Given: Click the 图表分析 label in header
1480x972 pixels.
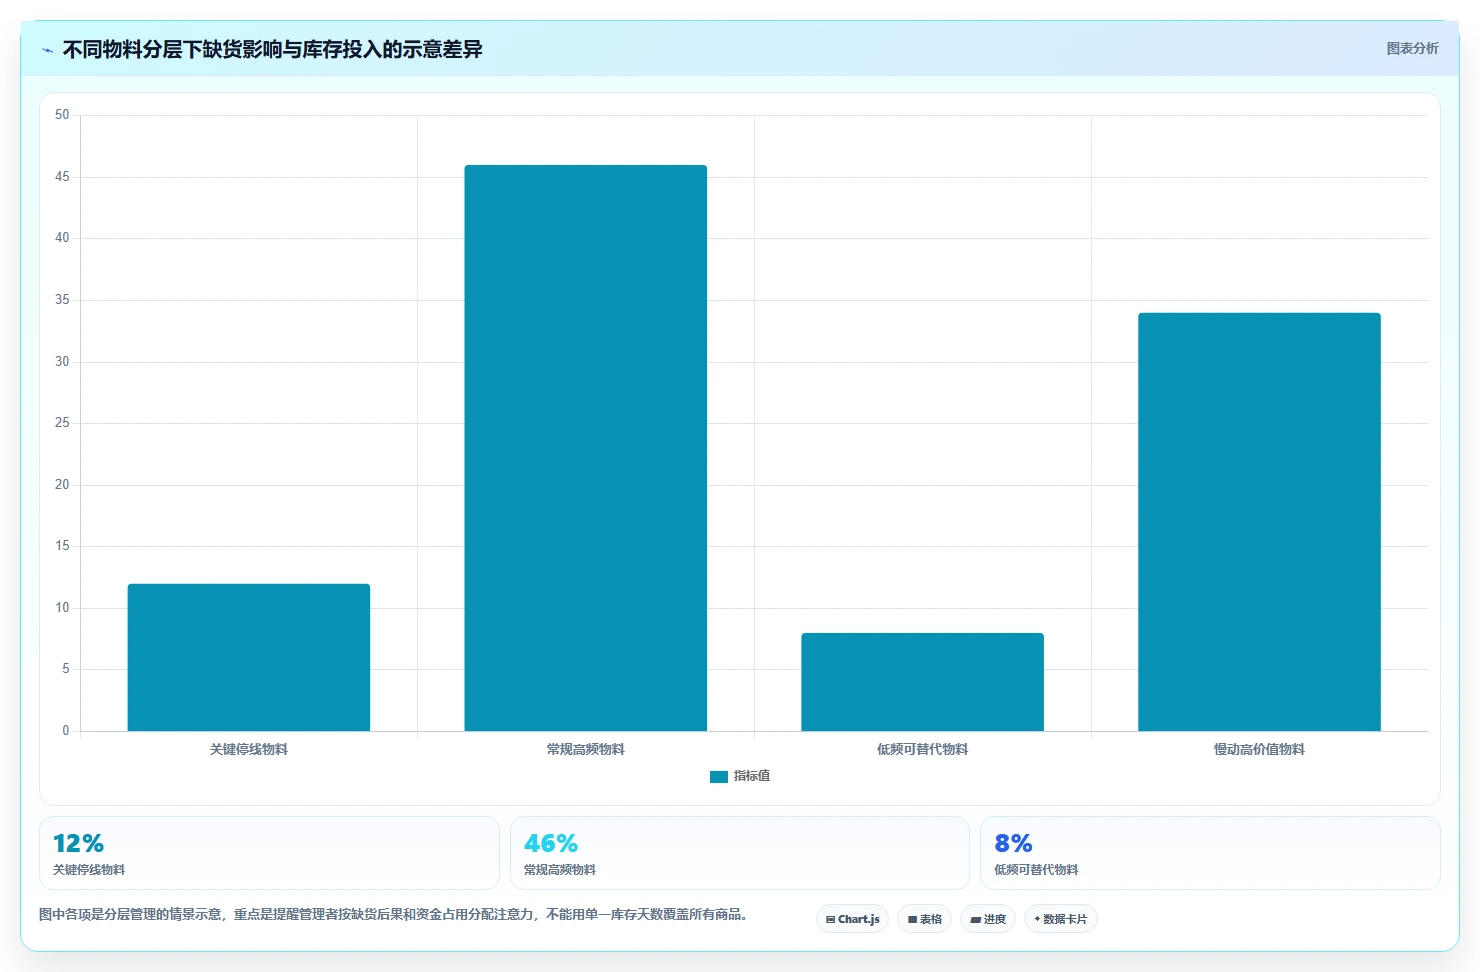Looking at the screenshot, I should 1412,48.
